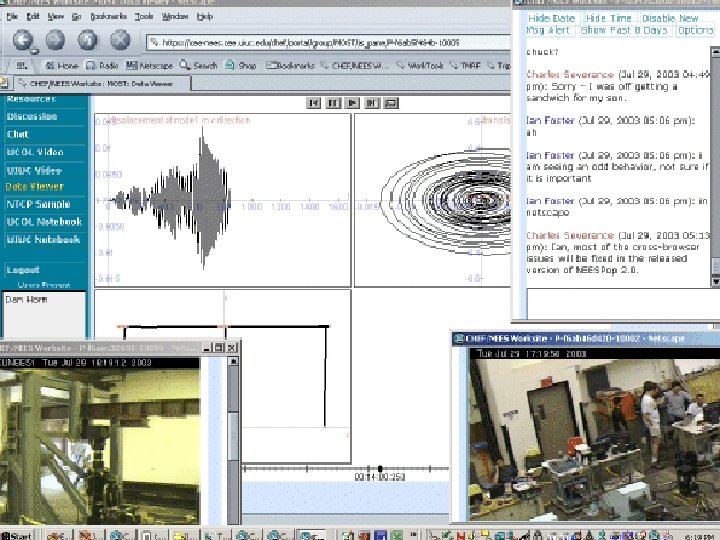Pause the data viewer playback
Viewport: 720px width, 540px height.
333,102
